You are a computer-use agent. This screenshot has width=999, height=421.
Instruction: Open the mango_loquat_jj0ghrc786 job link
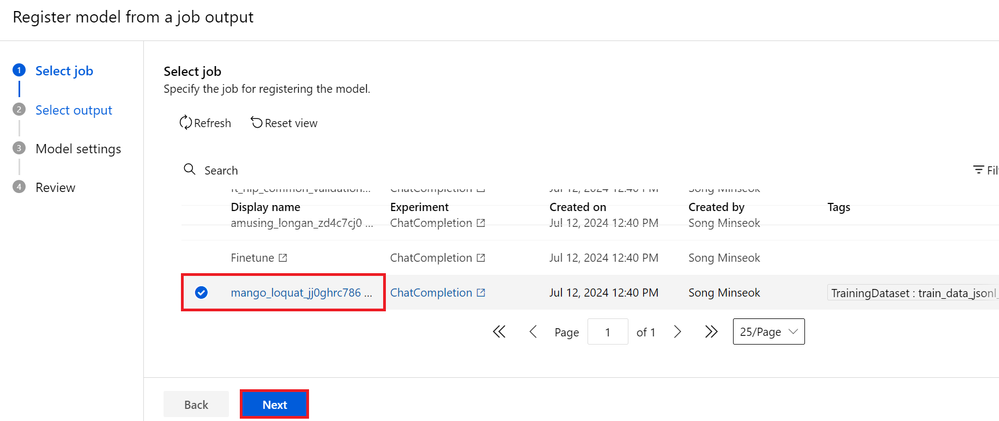click(301, 293)
